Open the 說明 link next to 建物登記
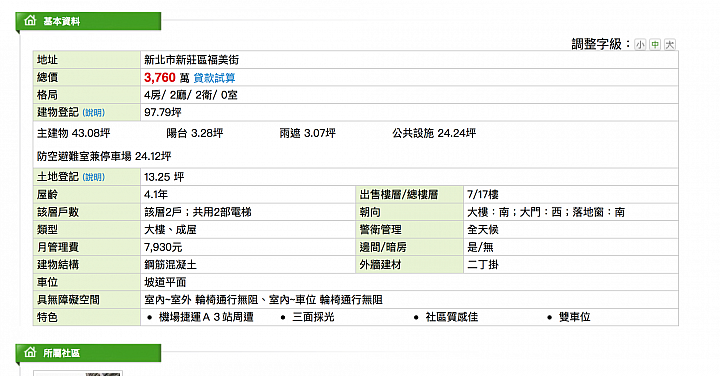 coord(94,112)
